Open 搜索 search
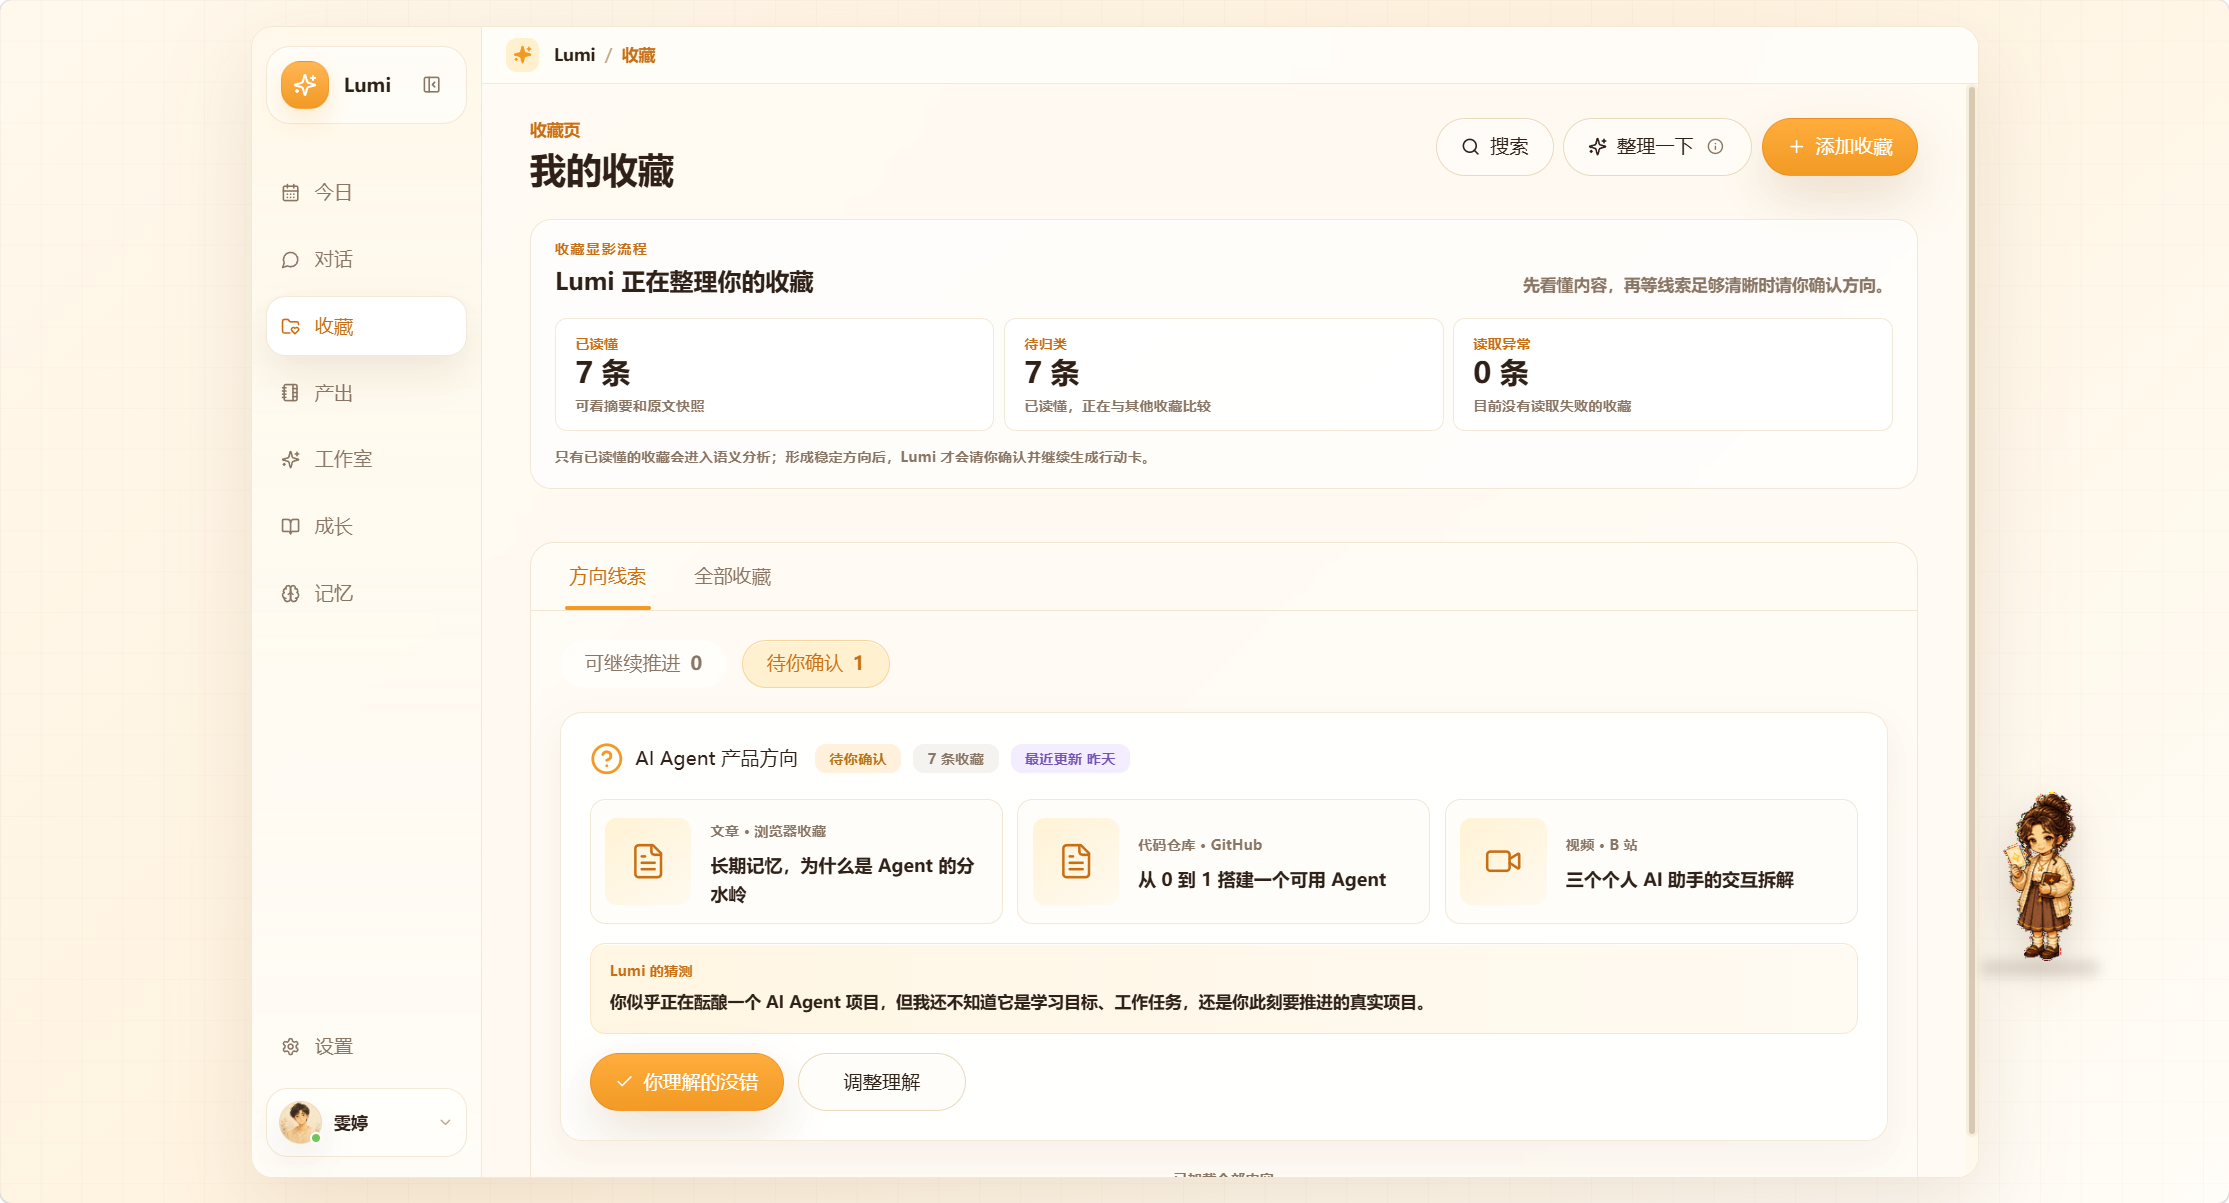The height and width of the screenshot is (1203, 2229). (1494, 147)
